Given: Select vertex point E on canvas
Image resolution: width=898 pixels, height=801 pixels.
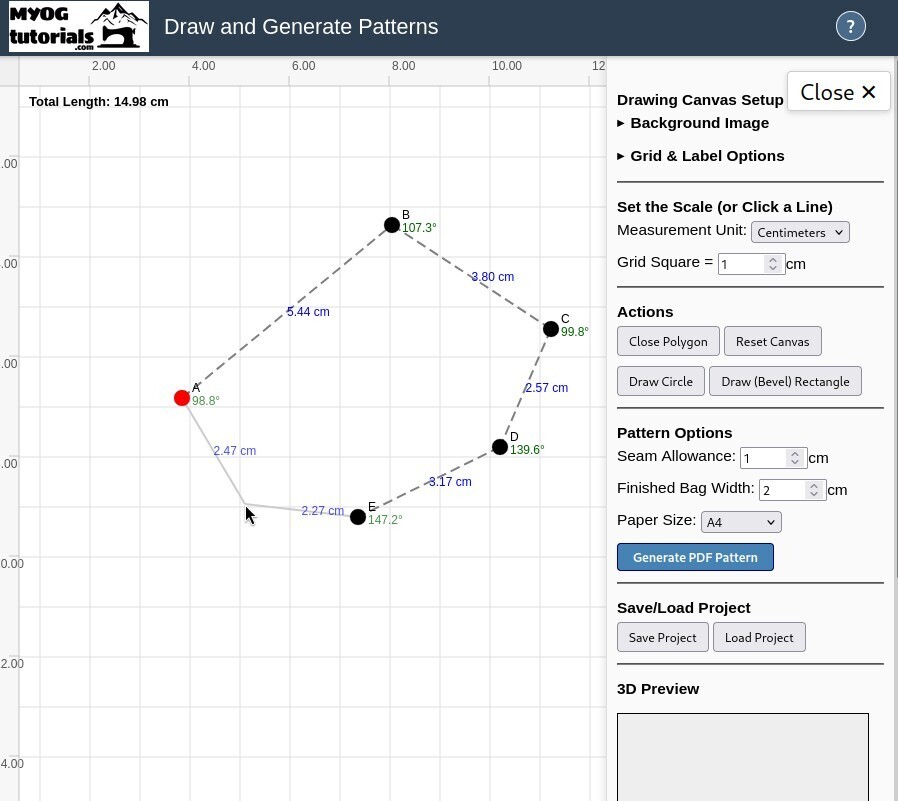Looking at the screenshot, I should (358, 517).
